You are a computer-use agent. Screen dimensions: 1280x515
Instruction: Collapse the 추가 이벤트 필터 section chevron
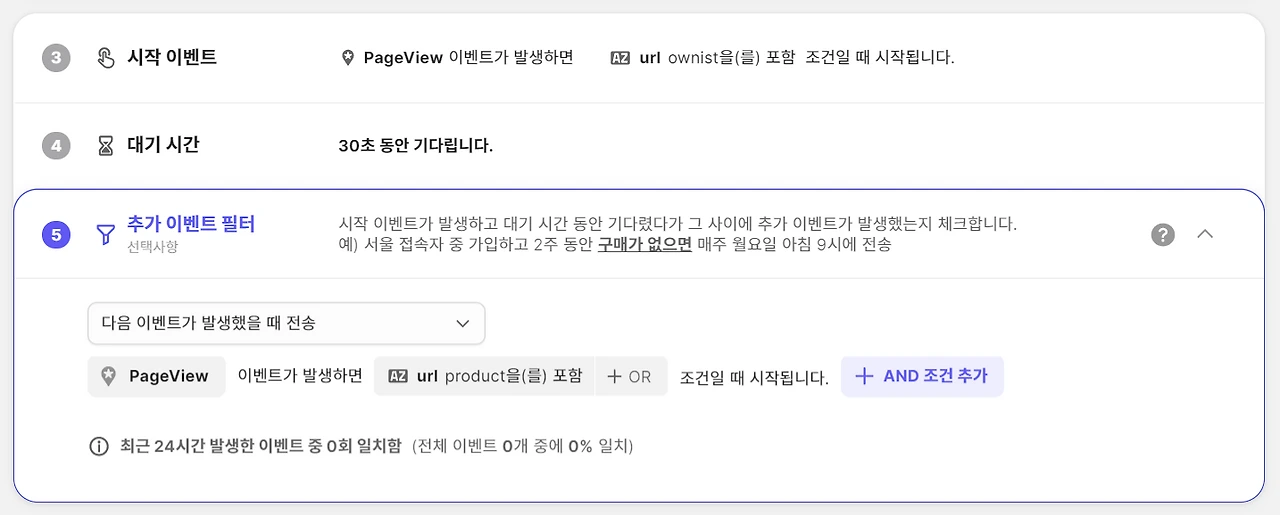point(1205,234)
